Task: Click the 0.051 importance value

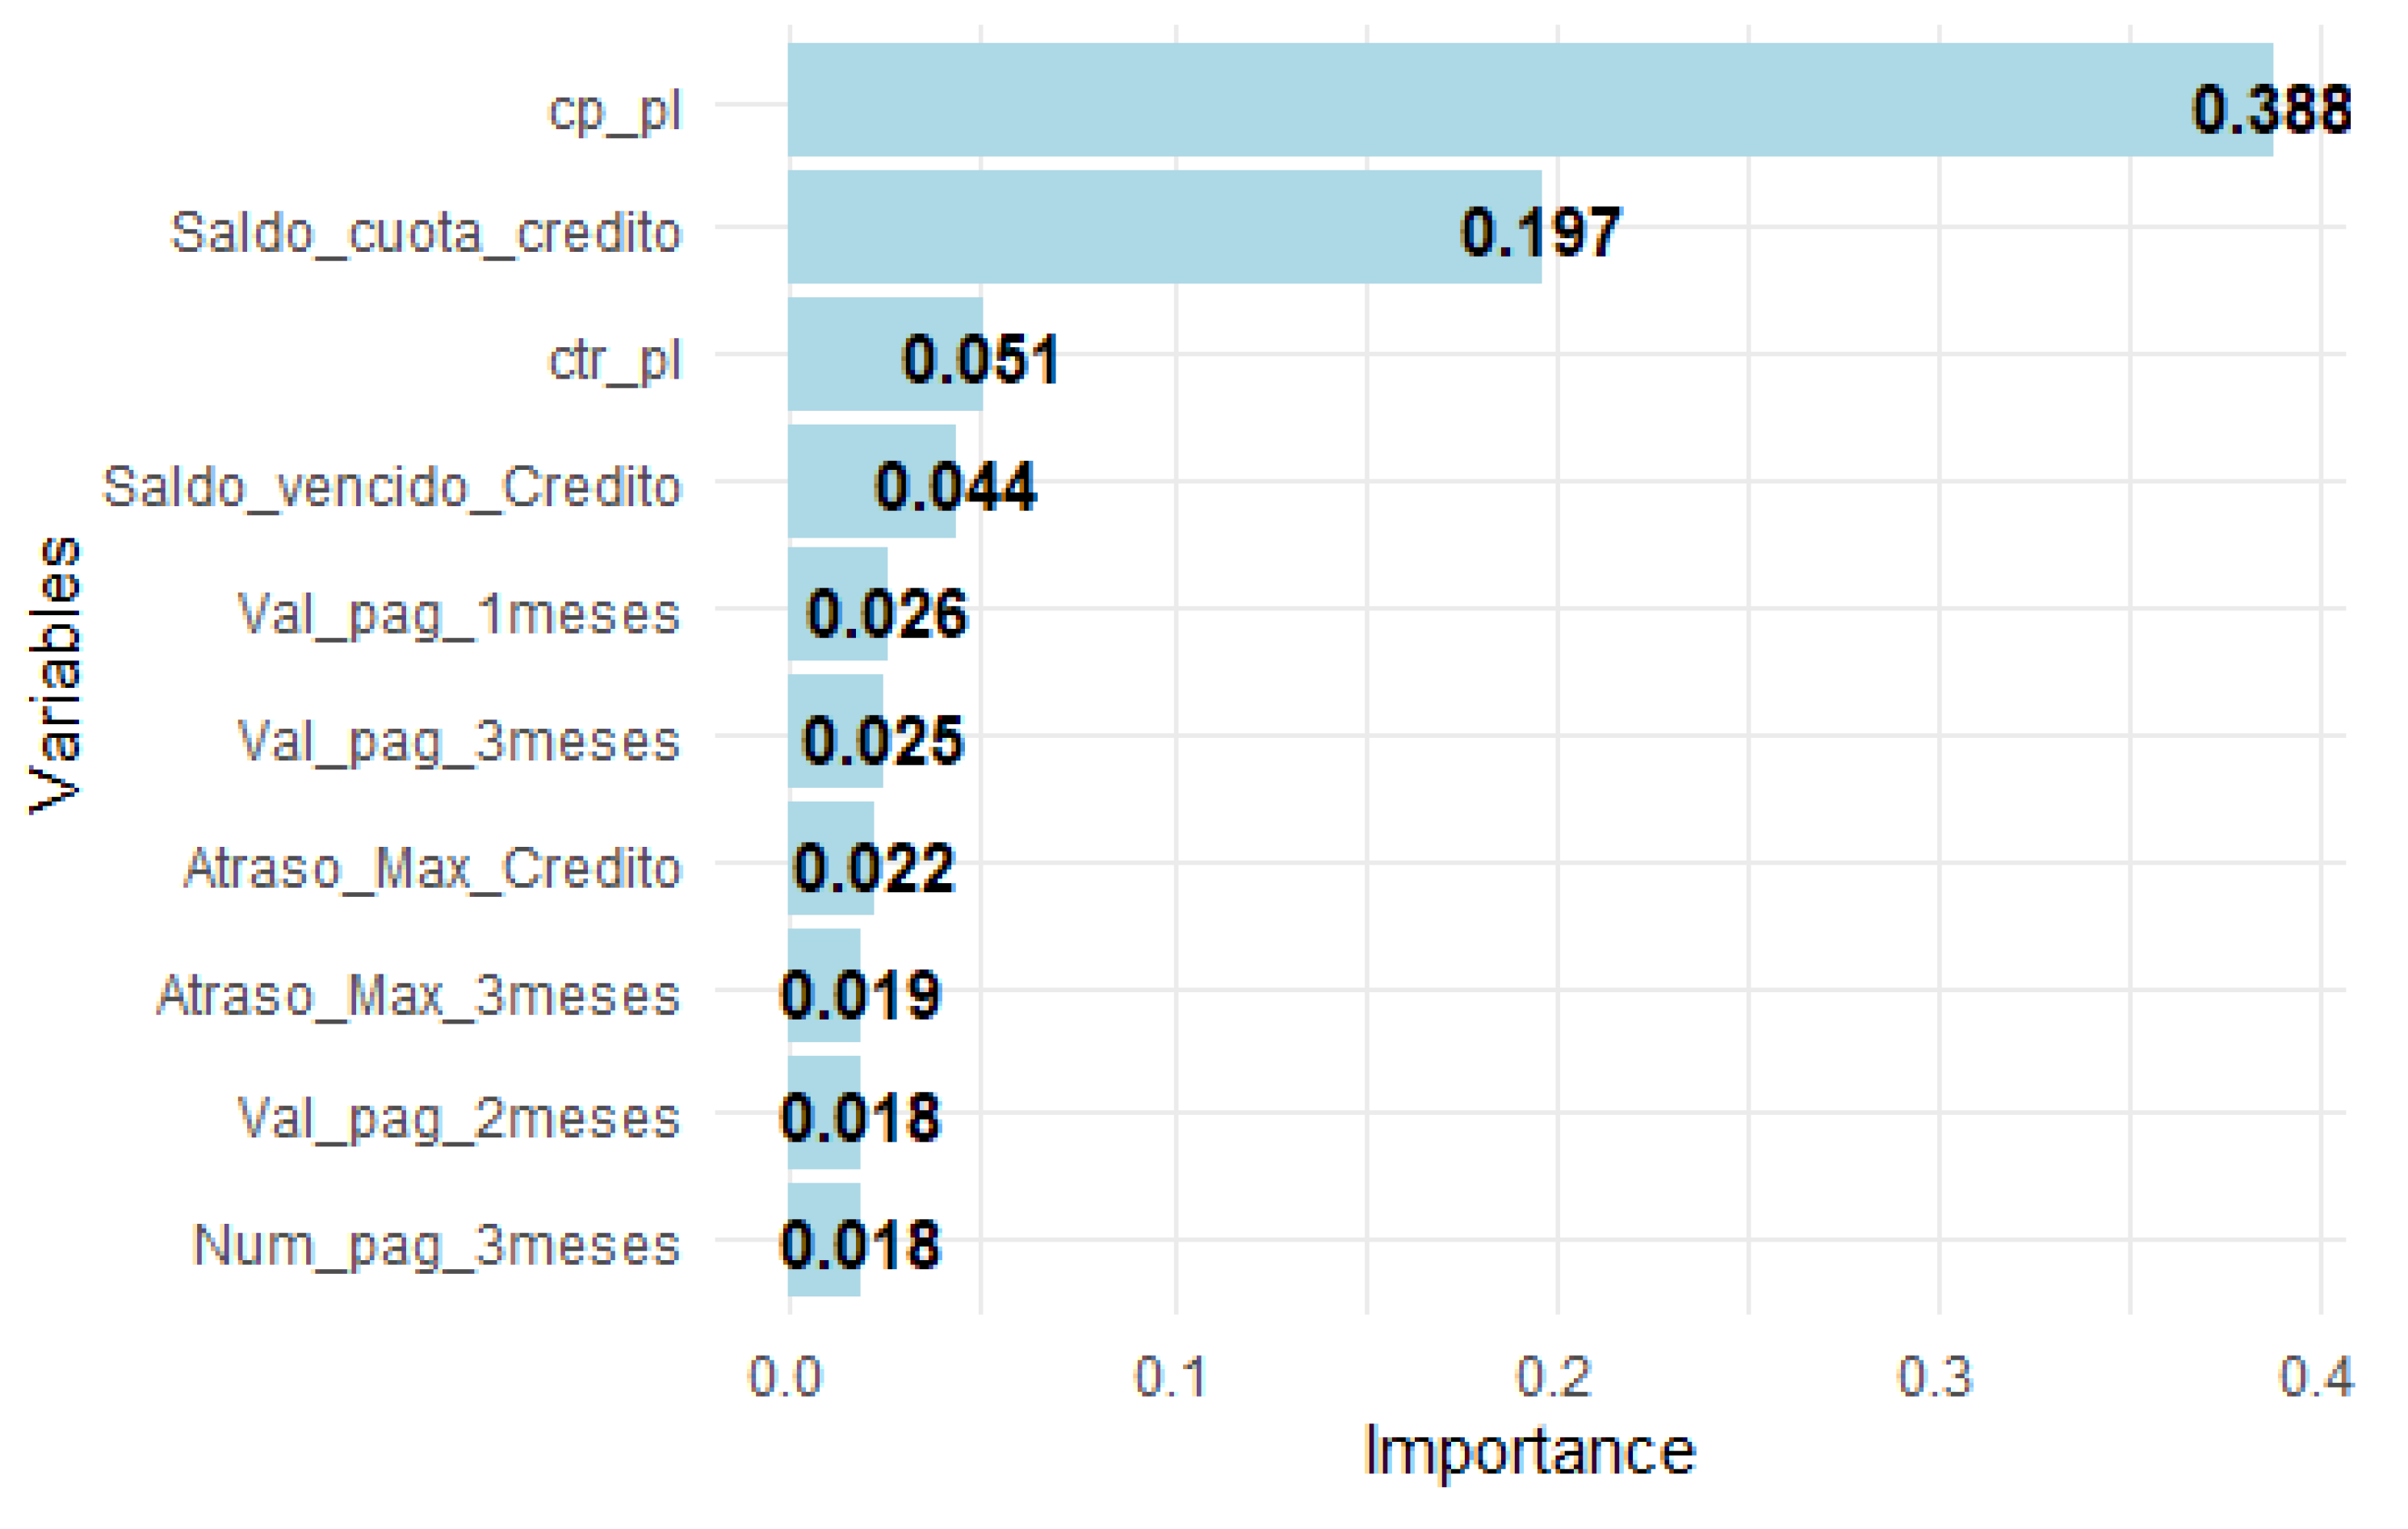Action: (x=980, y=359)
